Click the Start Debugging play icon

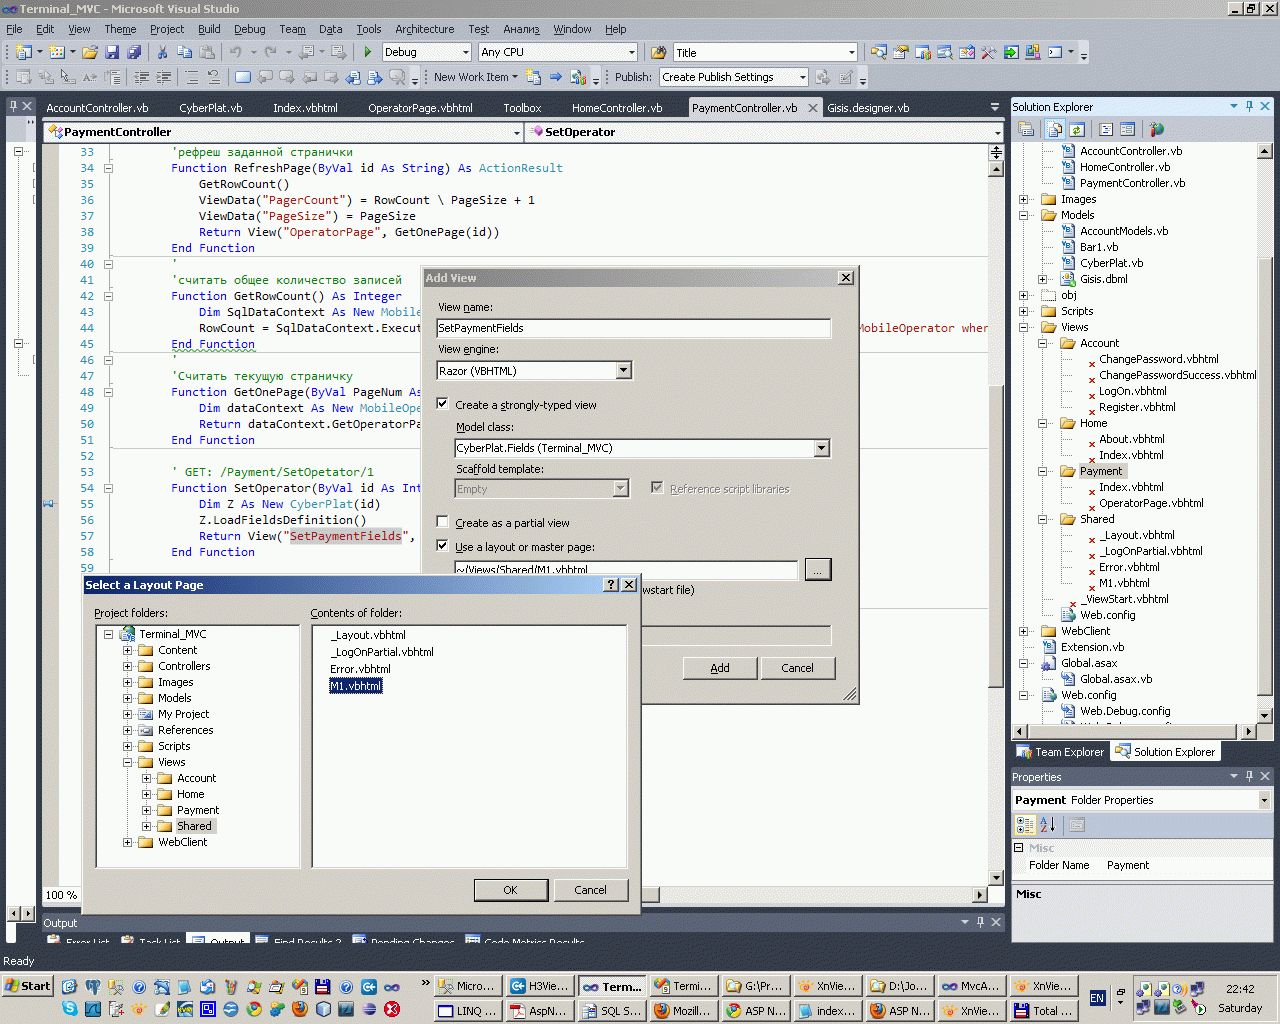click(368, 52)
